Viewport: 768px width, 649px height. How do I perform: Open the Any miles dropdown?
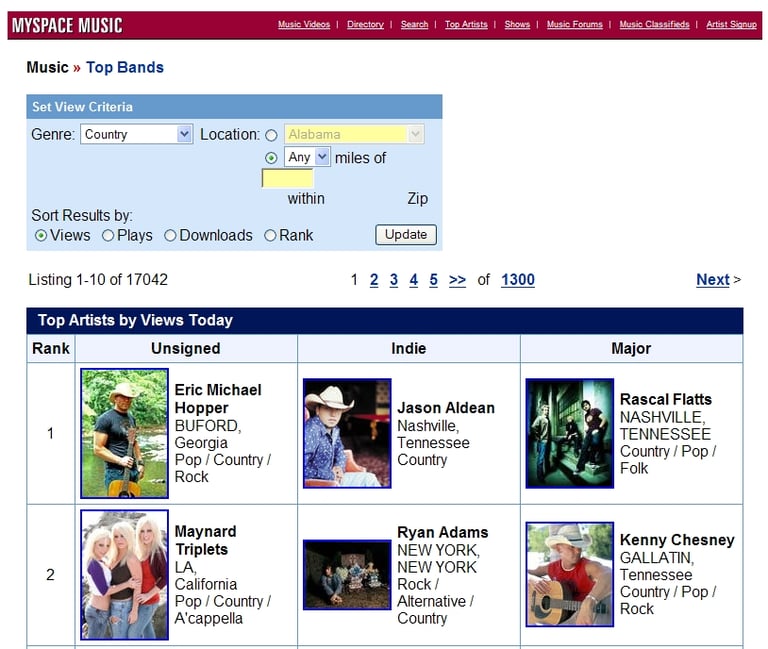(x=307, y=157)
